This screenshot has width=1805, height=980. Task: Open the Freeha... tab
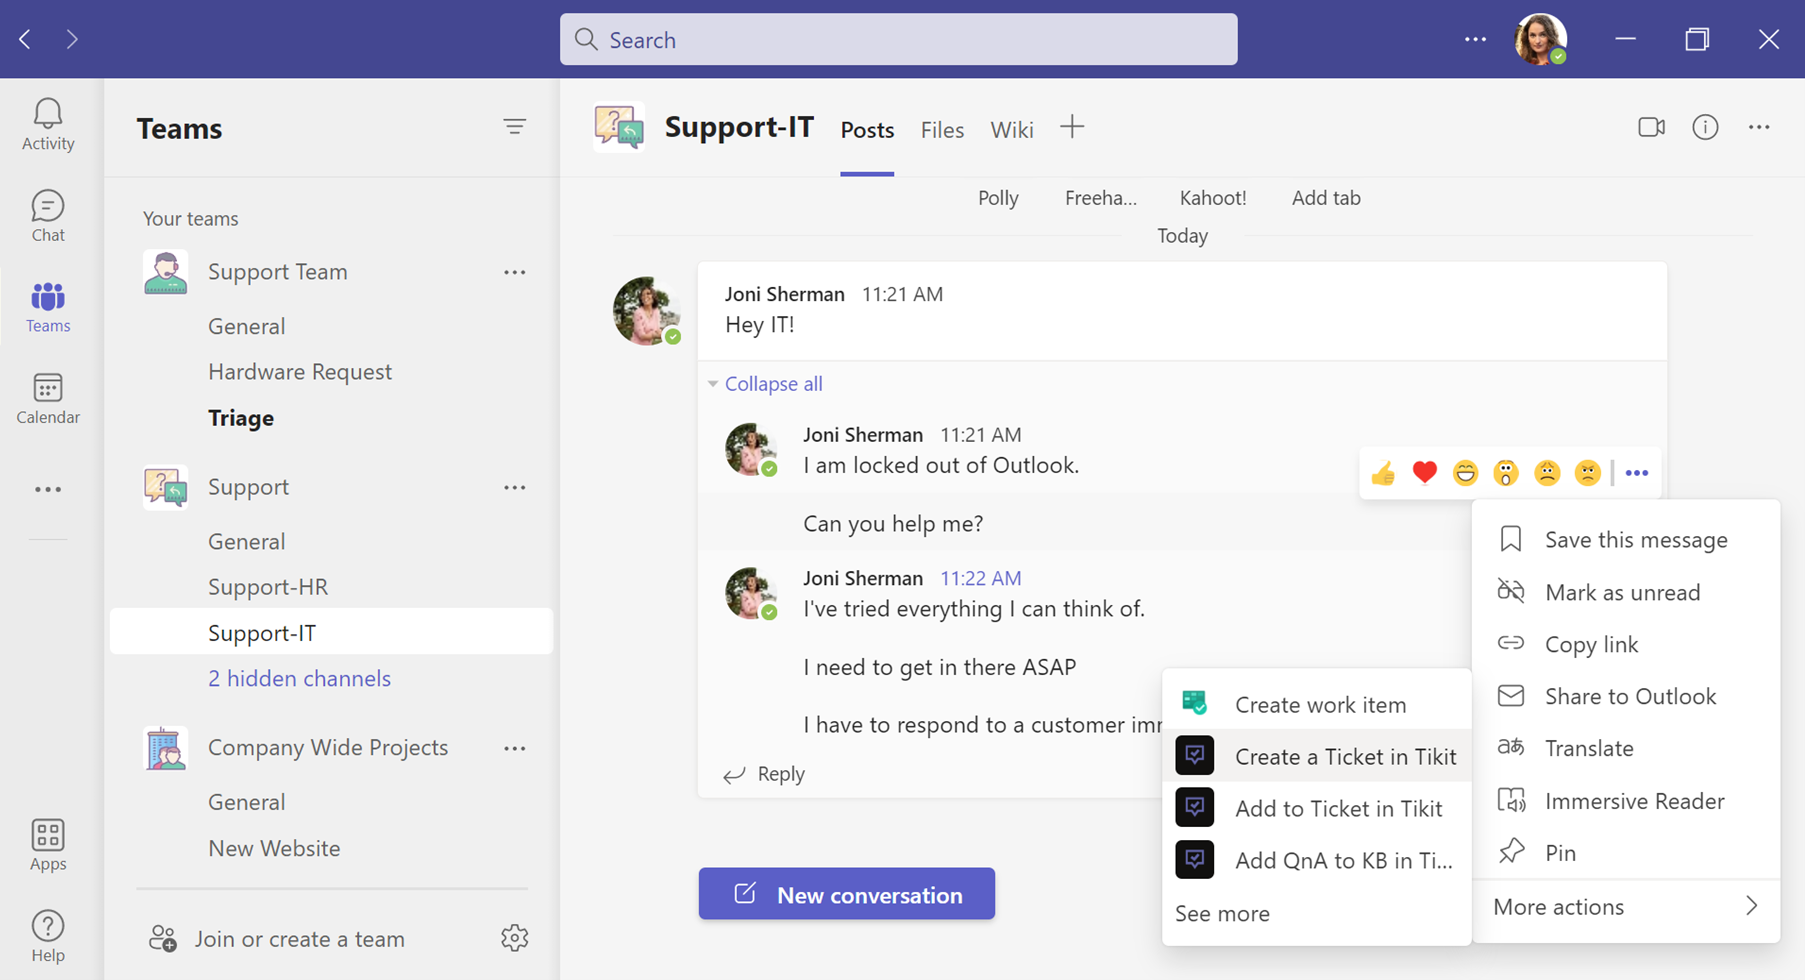(1100, 198)
